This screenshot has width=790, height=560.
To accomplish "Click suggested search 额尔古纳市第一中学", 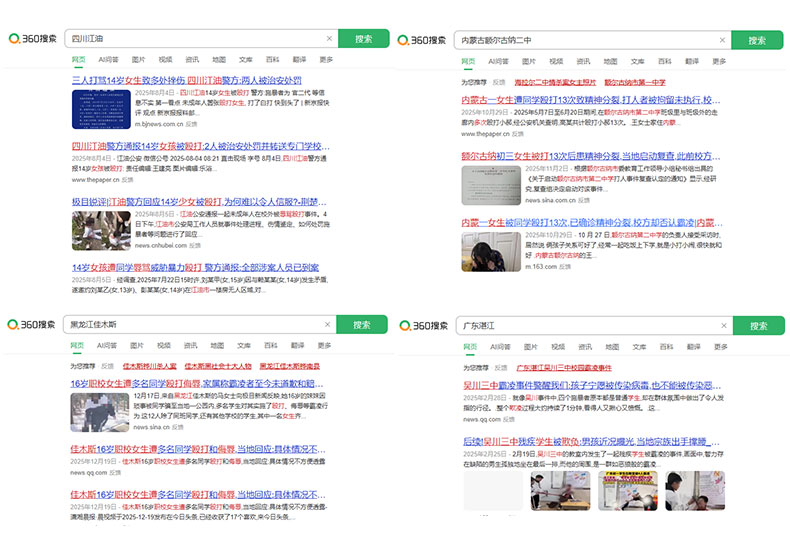I will pos(635,82).
